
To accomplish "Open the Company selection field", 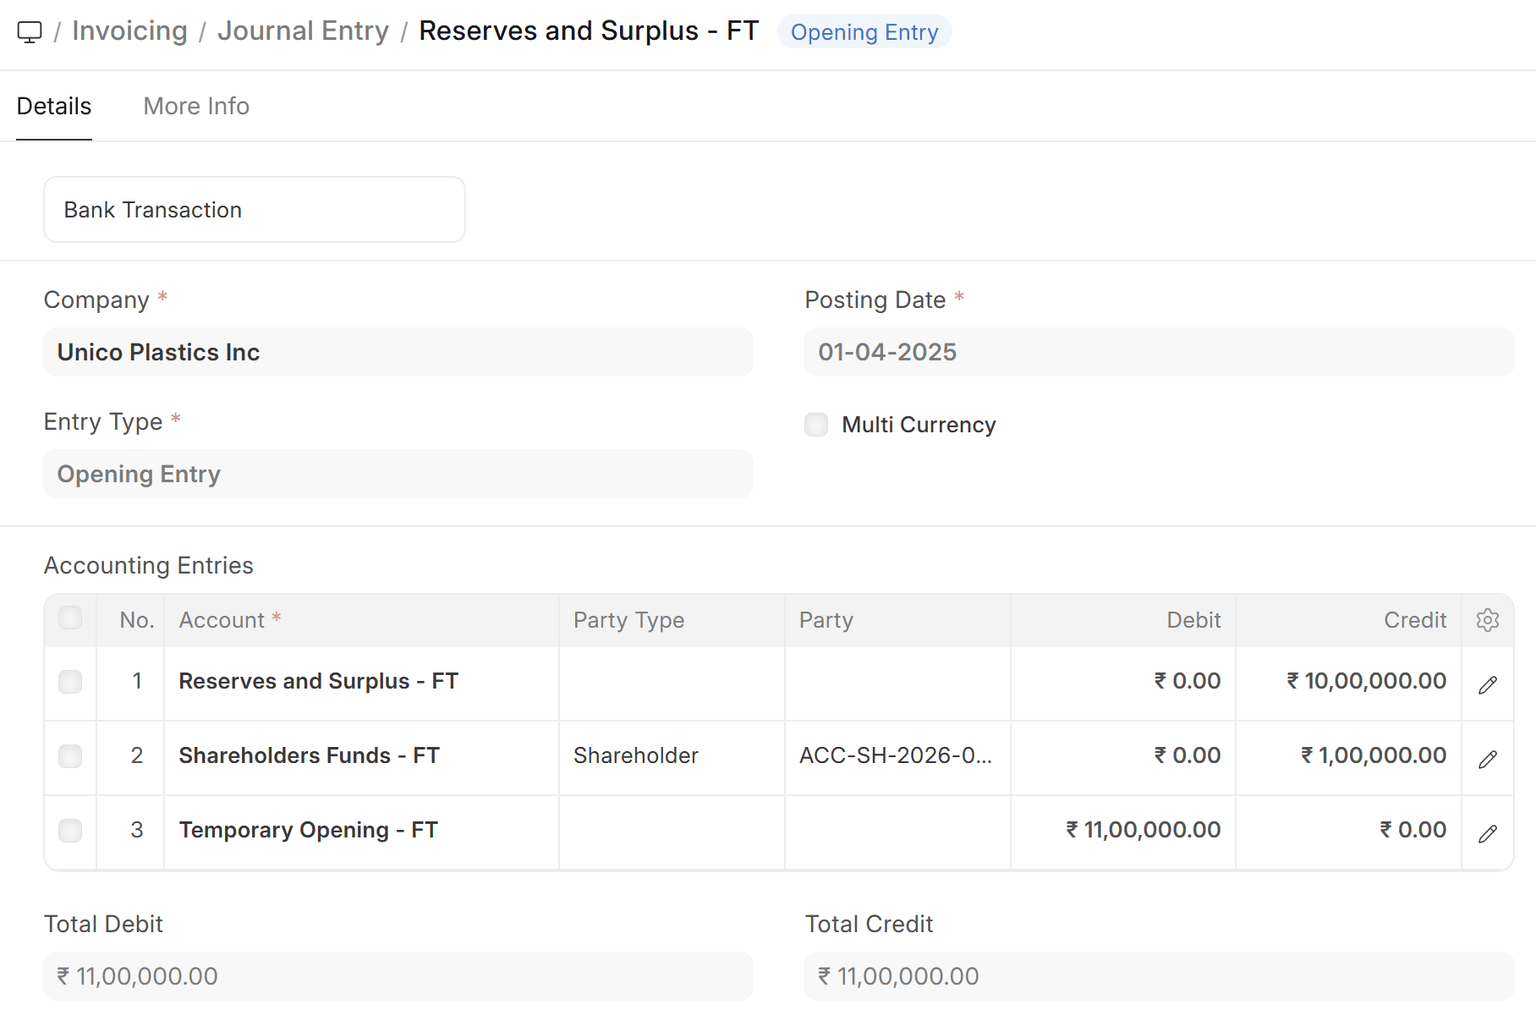I will (398, 352).
